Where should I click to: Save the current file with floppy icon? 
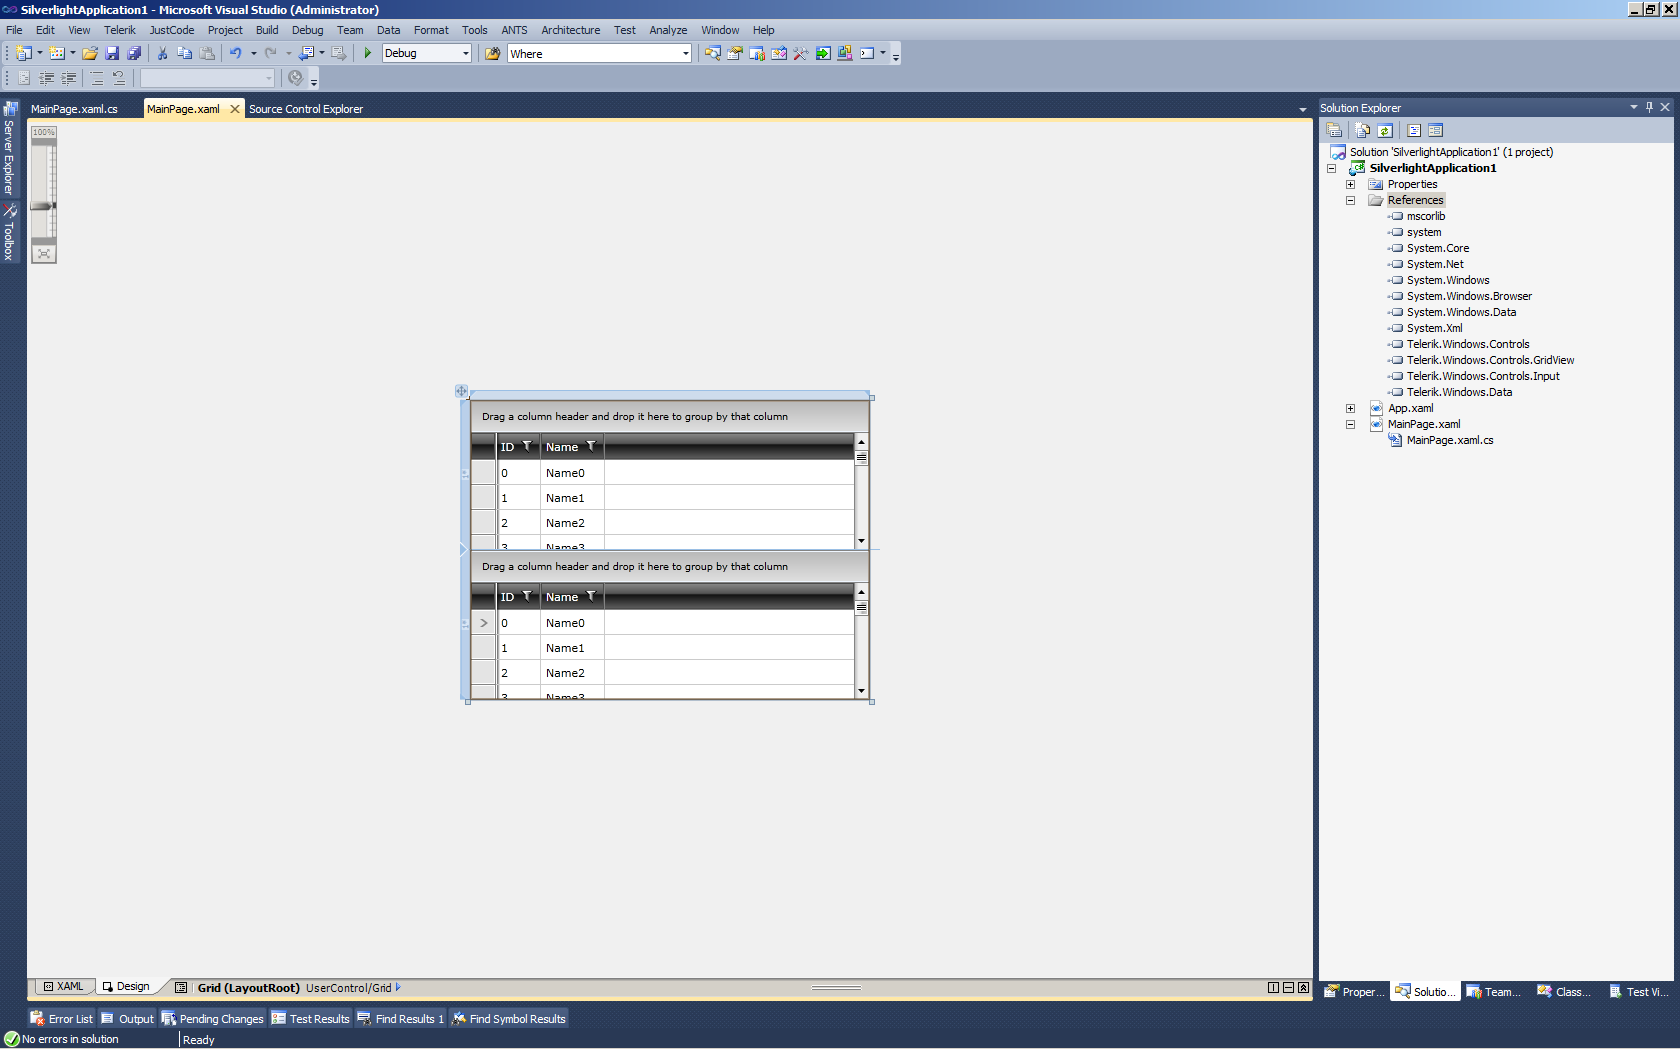pos(112,53)
